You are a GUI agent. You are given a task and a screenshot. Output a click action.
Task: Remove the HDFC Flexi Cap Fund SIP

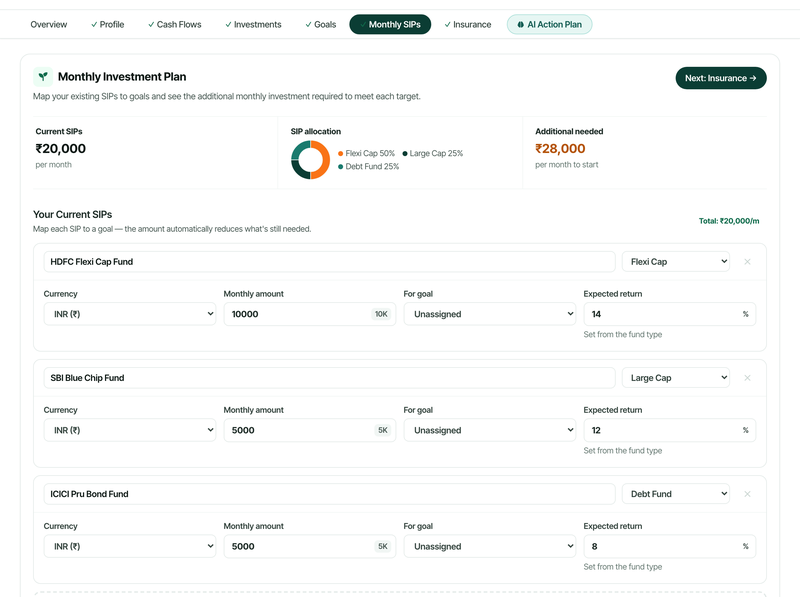747,262
